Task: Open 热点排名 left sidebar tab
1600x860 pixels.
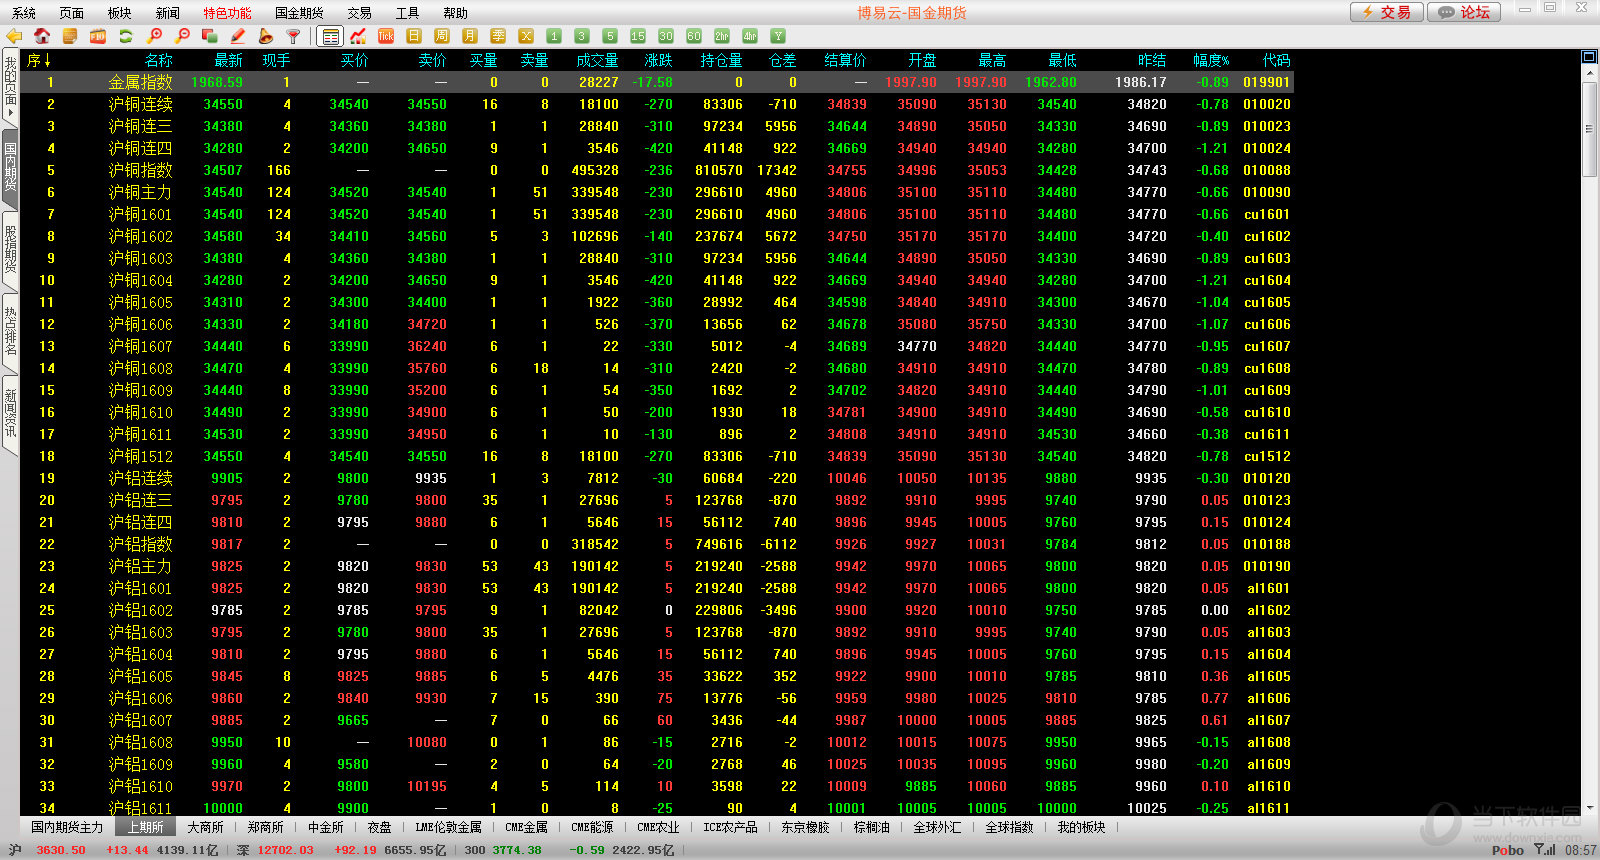Action: [10, 332]
